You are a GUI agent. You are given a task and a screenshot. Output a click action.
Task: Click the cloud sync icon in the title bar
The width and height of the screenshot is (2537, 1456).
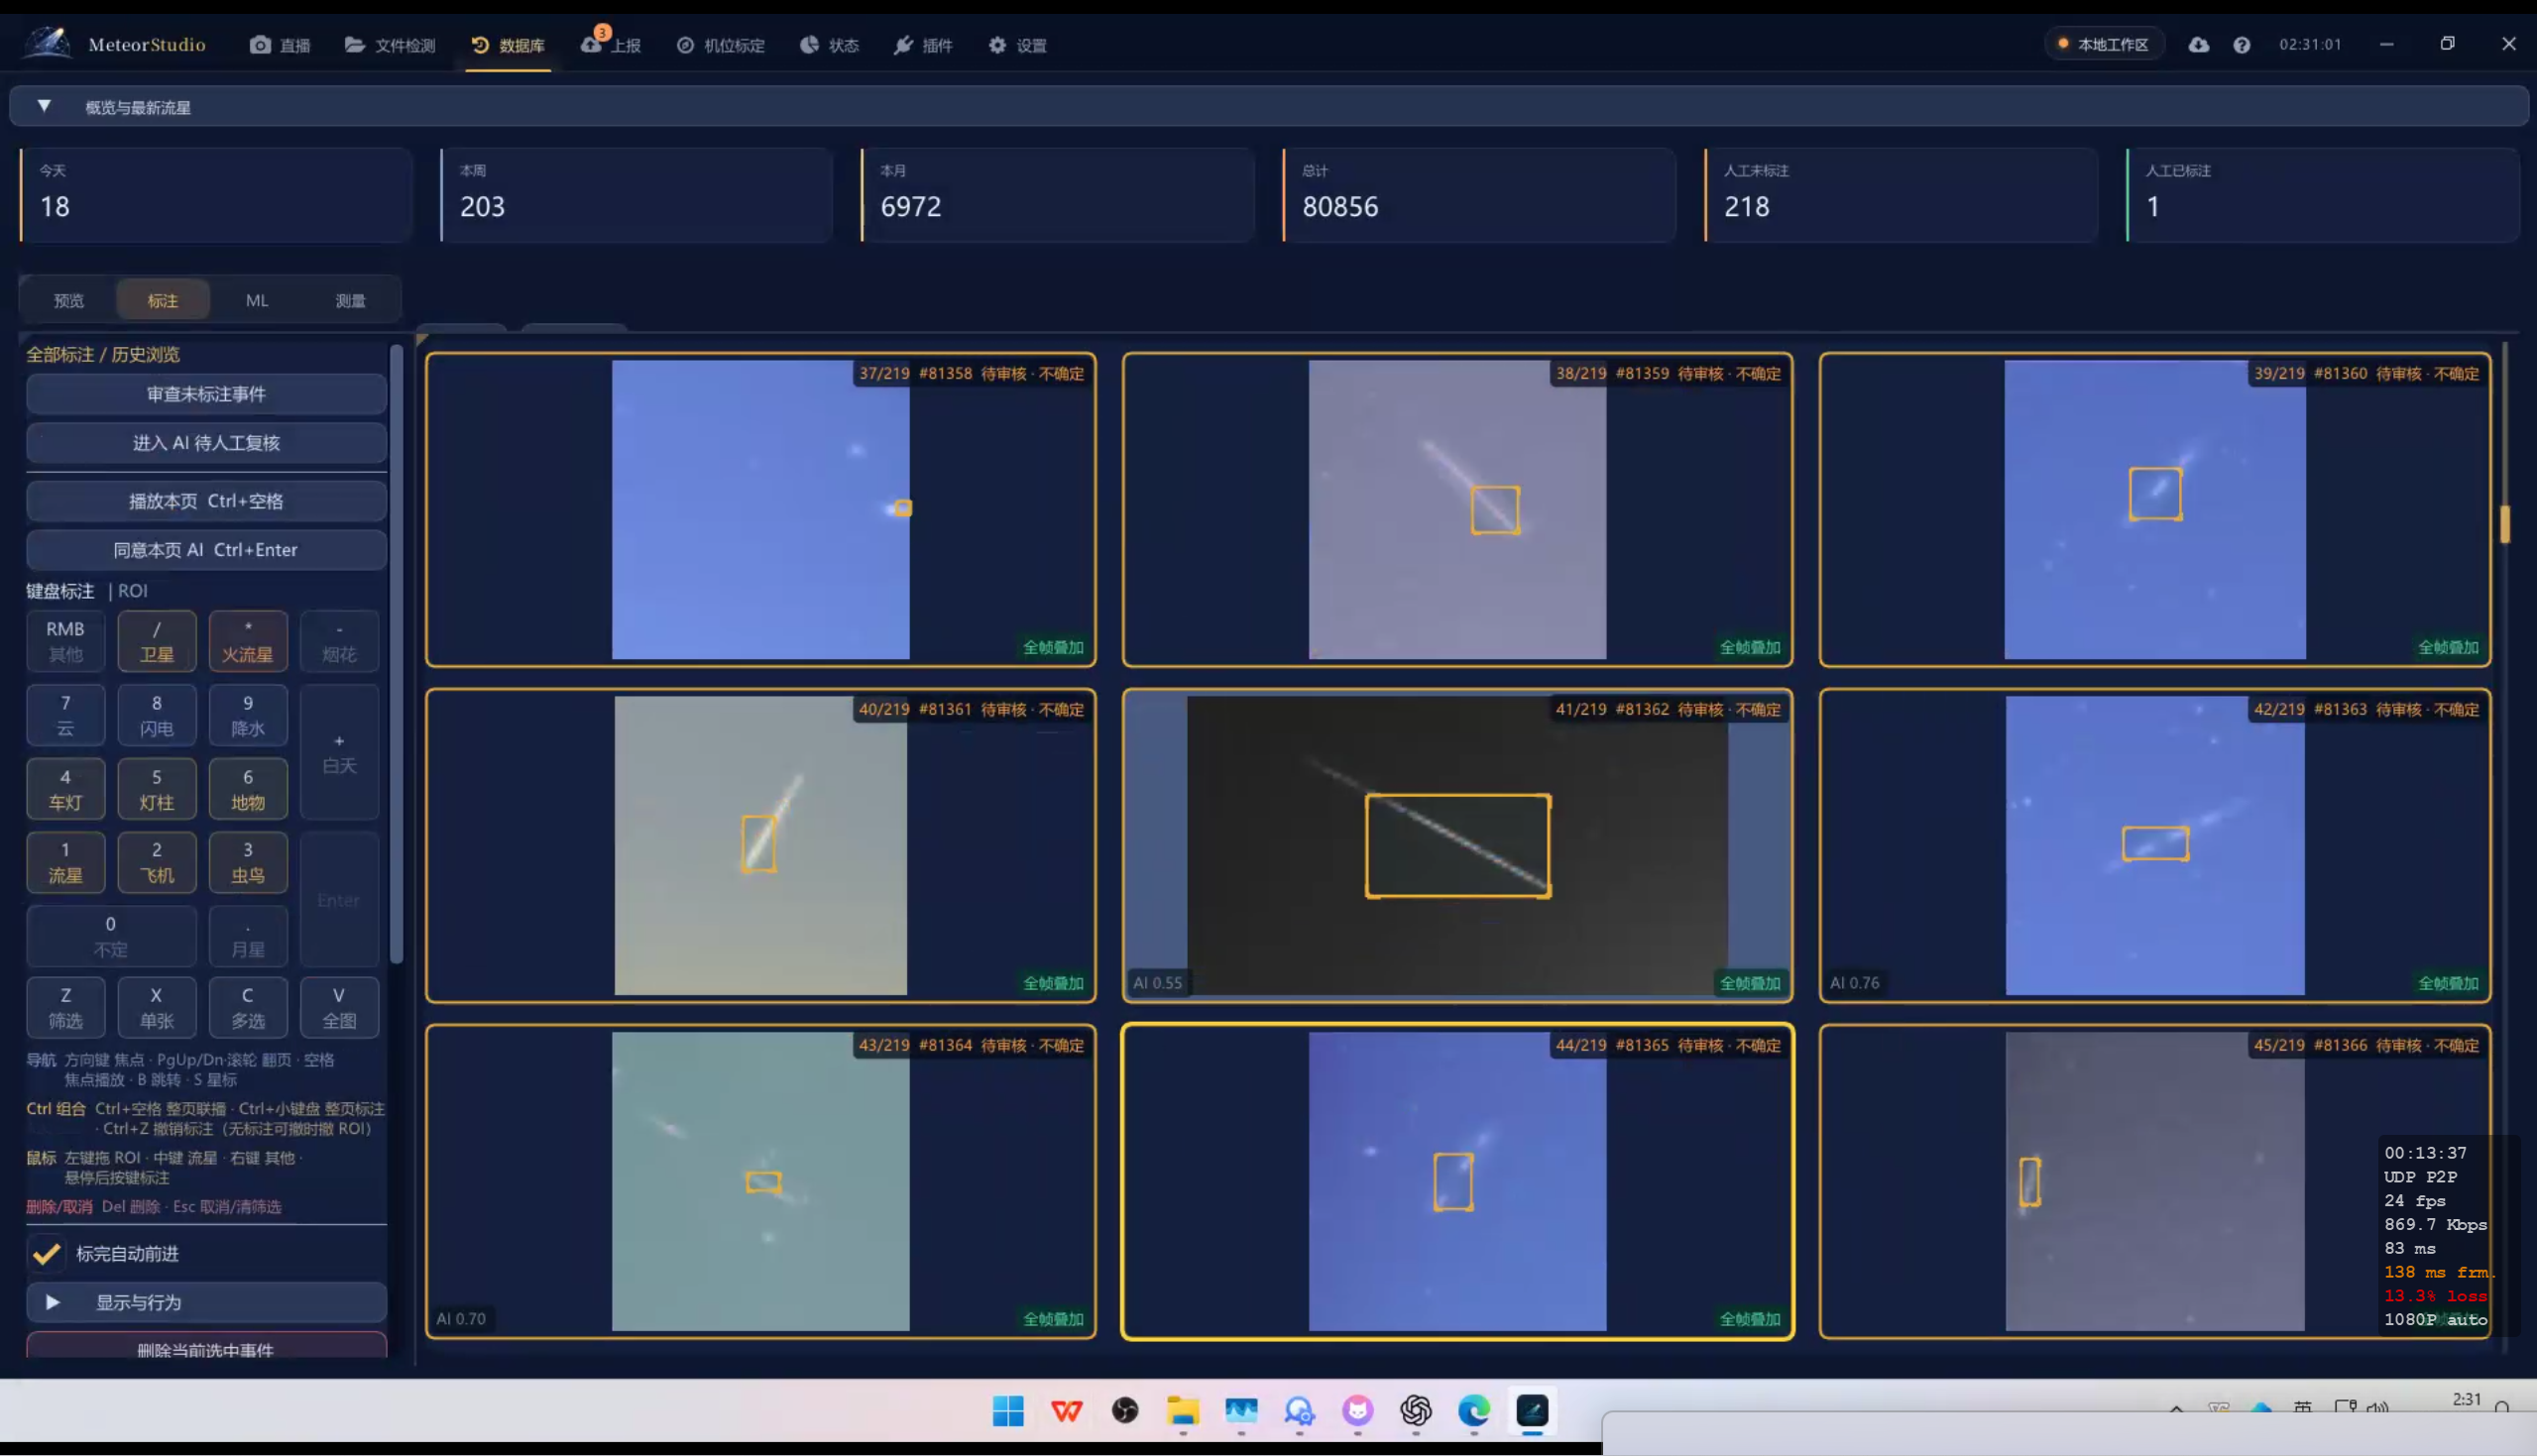coord(2198,44)
